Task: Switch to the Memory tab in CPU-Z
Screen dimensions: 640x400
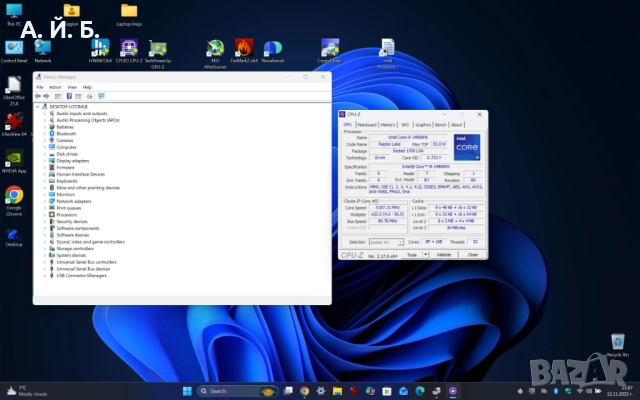Action: (x=387, y=124)
